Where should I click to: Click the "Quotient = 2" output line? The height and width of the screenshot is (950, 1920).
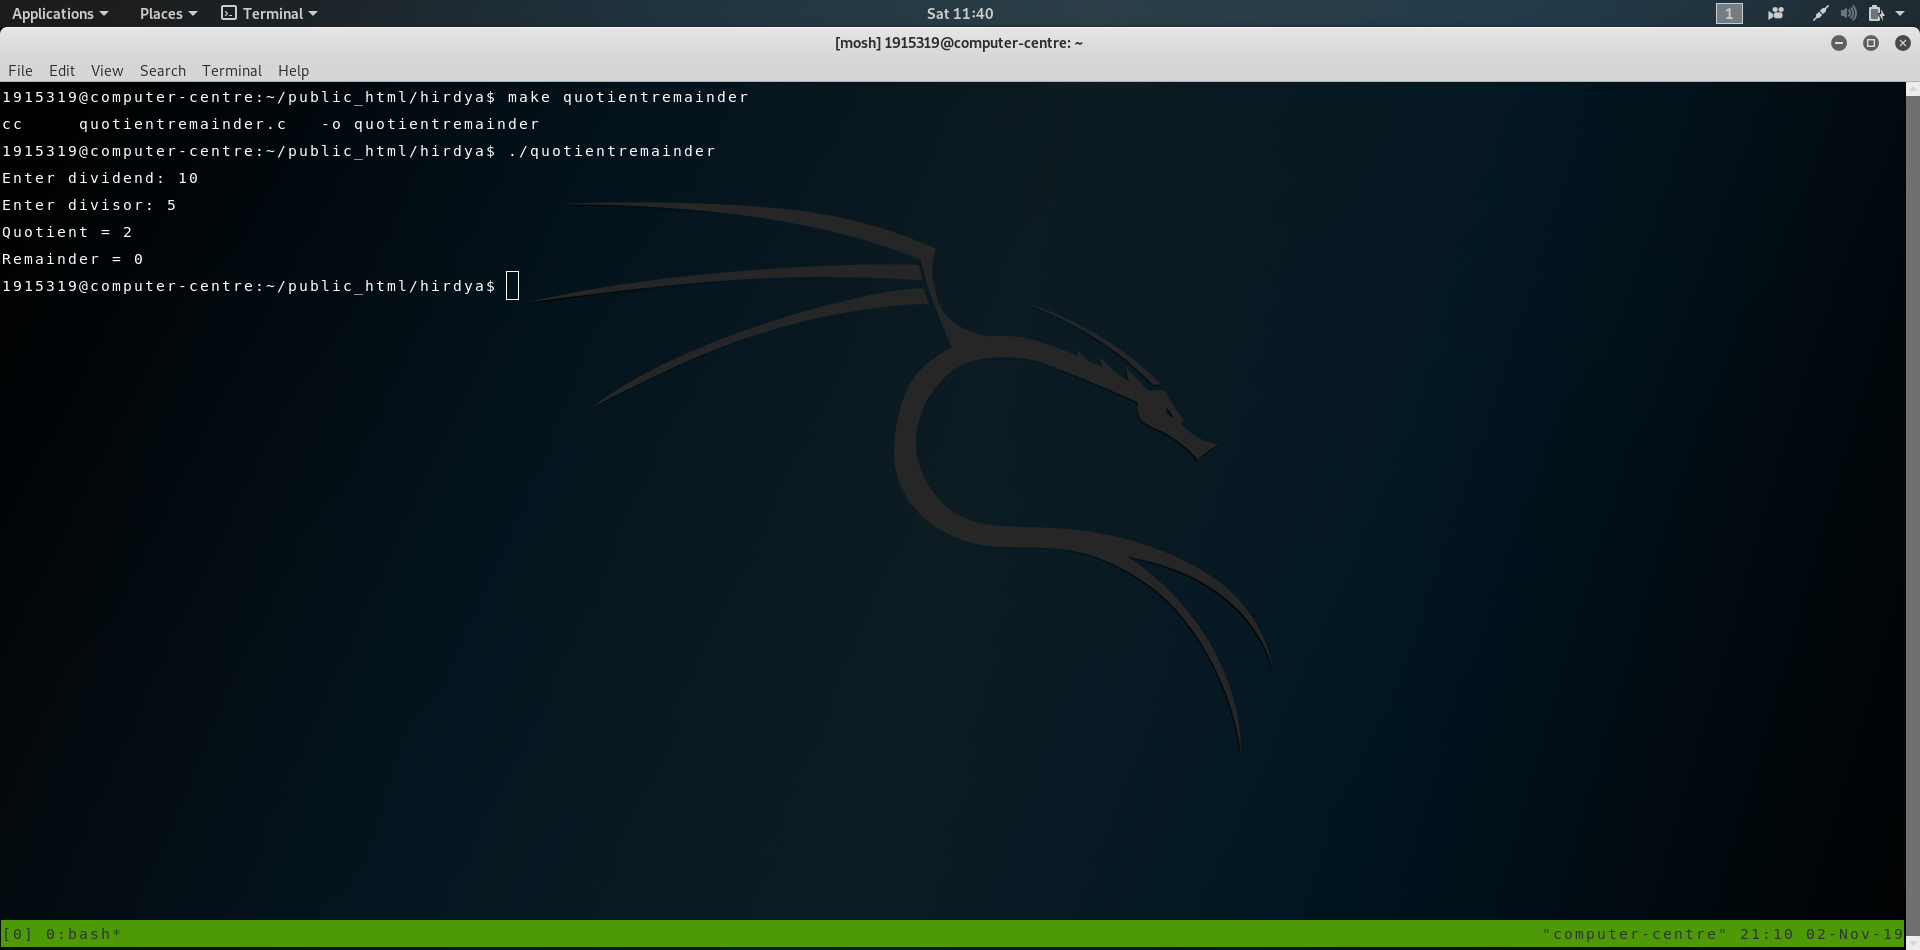(x=67, y=232)
